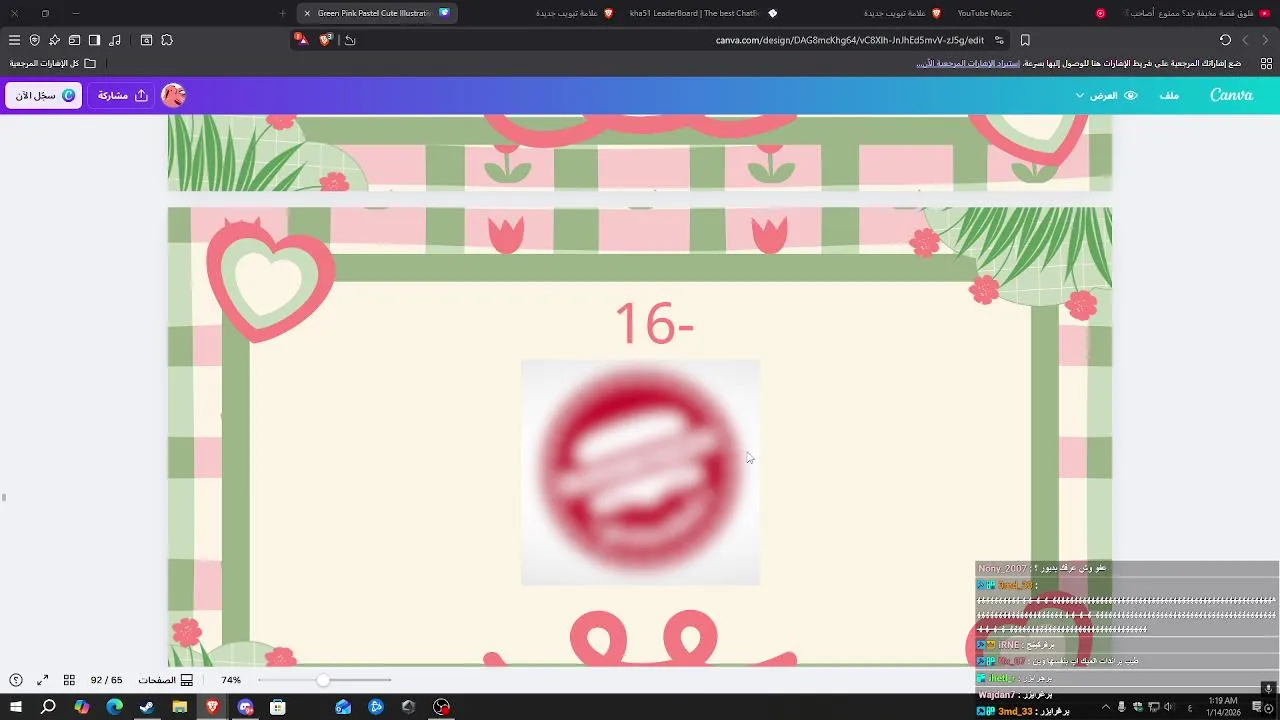Click the Canva Share button
The height and width of the screenshot is (720, 1280).
123,95
